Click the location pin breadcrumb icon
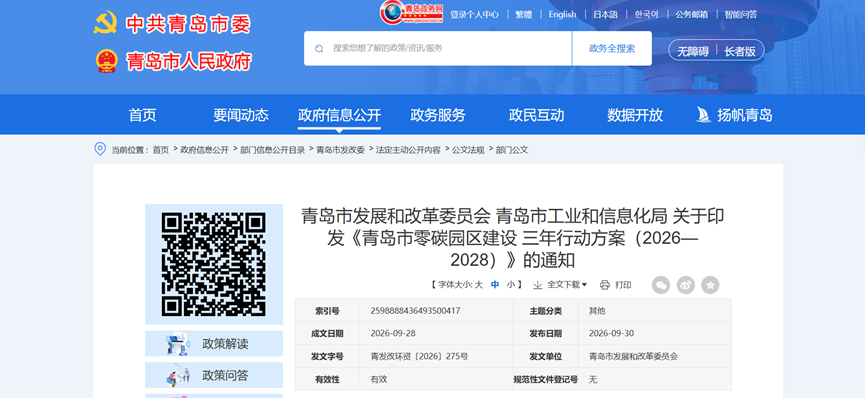The image size is (865, 398). tap(100, 149)
